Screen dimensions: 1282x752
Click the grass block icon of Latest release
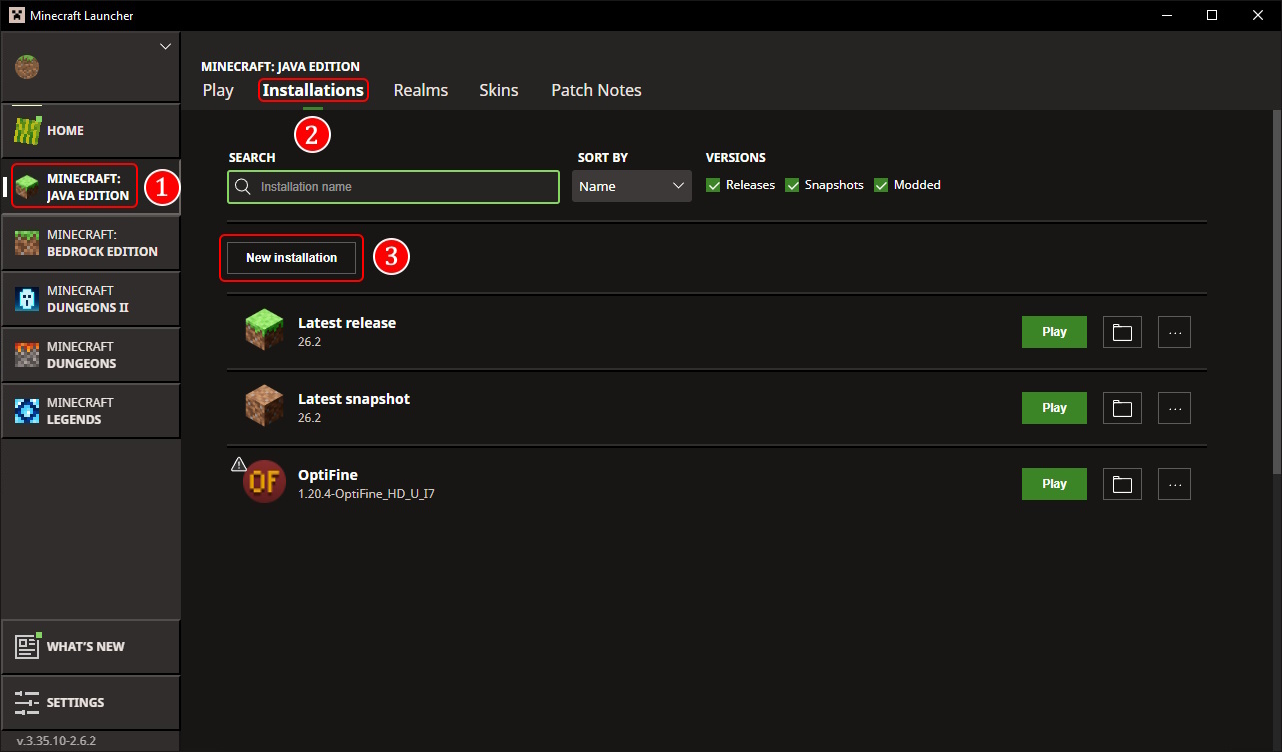tap(264, 331)
